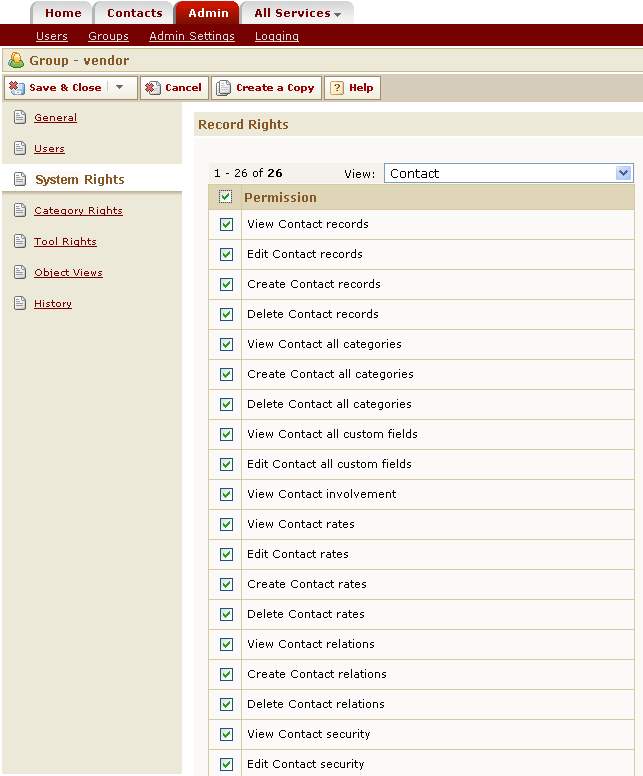Image resolution: width=643 pixels, height=776 pixels.
Task: Select the System Rights section
Action: coord(80,179)
